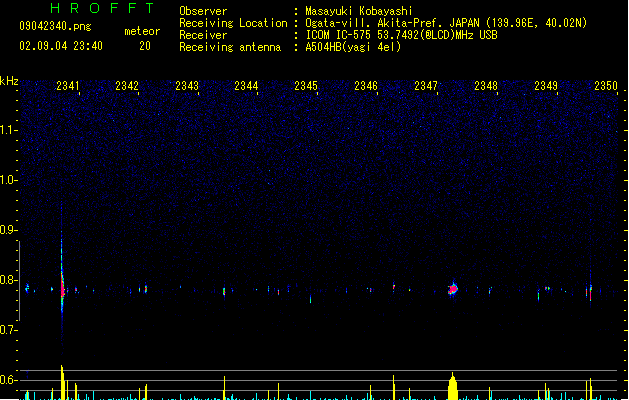629x400 pixels.
Task: Click the 0.8 kHz frequency label
Action: (8, 280)
